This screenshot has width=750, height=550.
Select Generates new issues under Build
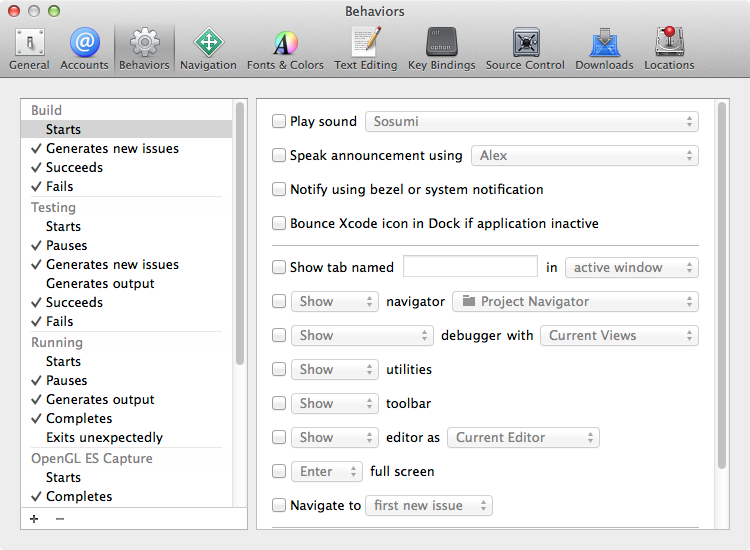112,149
